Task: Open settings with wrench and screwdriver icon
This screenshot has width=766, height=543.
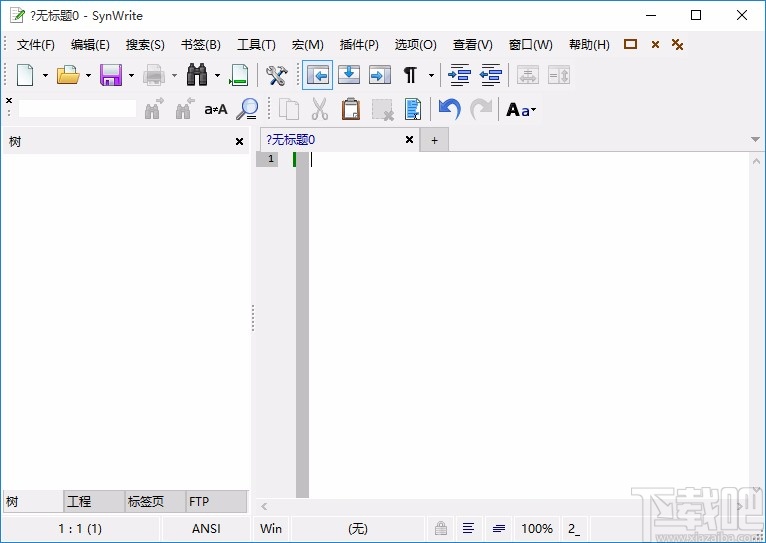Action: (x=276, y=75)
